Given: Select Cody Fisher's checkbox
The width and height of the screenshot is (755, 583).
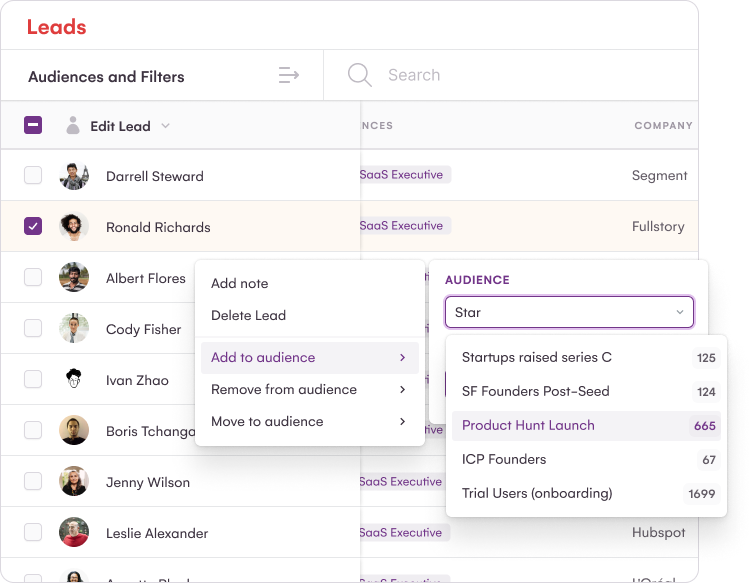Looking at the screenshot, I should point(33,328).
